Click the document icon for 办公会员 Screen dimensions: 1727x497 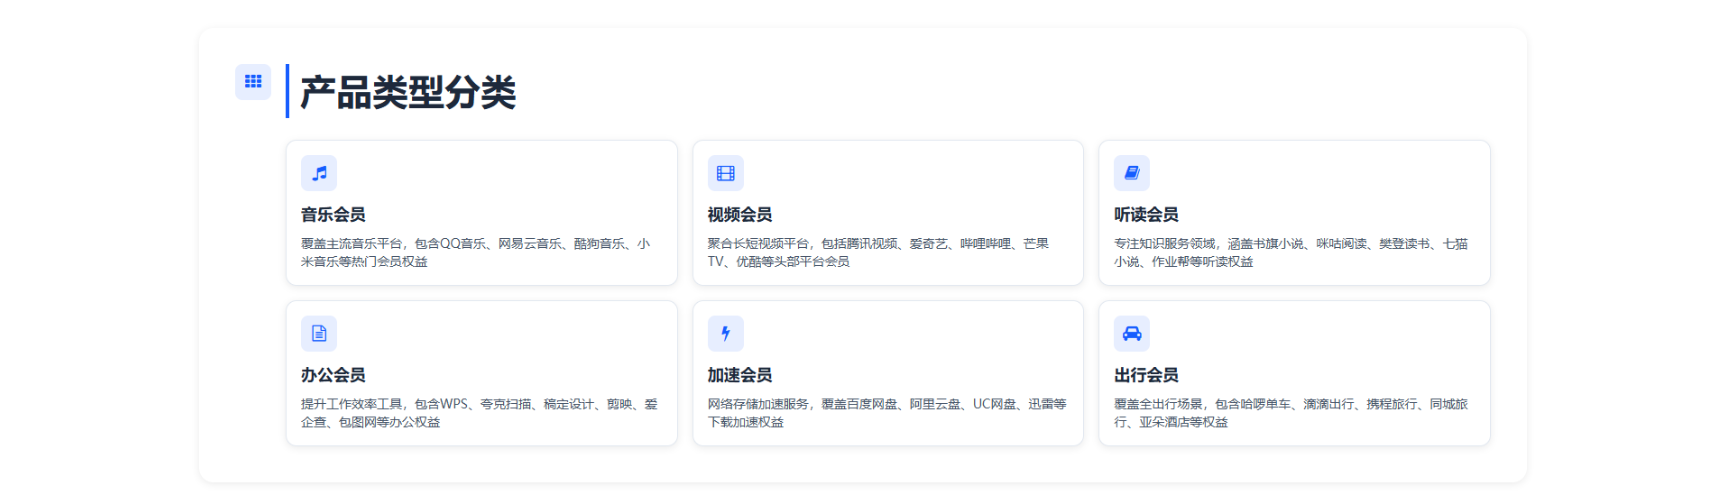click(x=319, y=333)
